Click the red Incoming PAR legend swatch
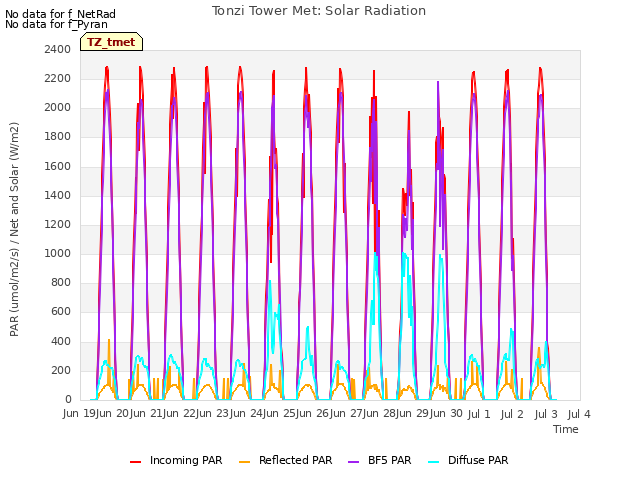Viewport: 640px width, 480px height. [x=135, y=462]
